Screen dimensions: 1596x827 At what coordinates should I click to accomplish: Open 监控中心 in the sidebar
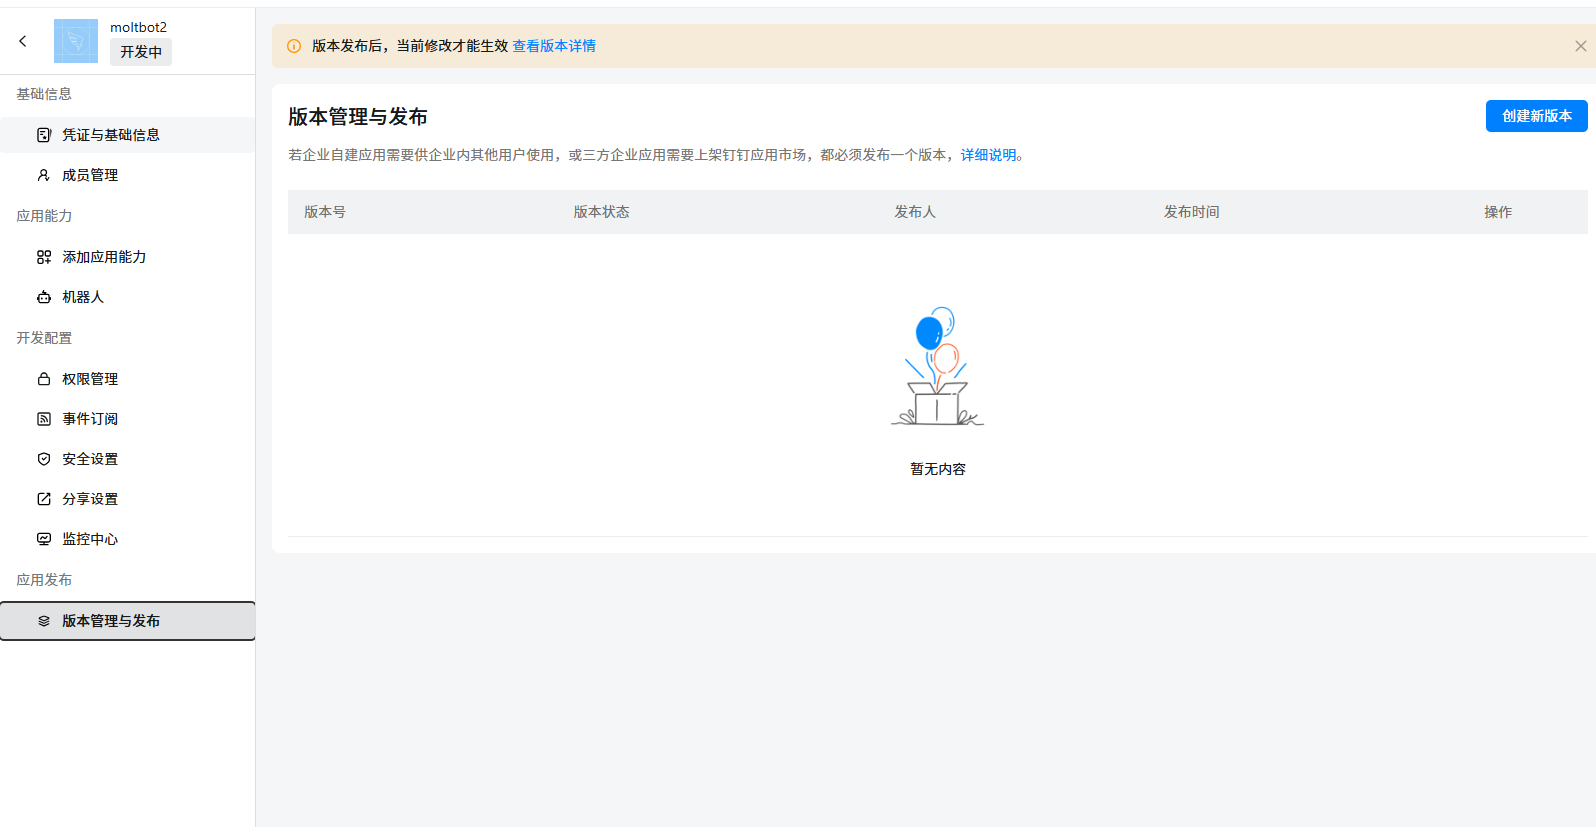90,539
